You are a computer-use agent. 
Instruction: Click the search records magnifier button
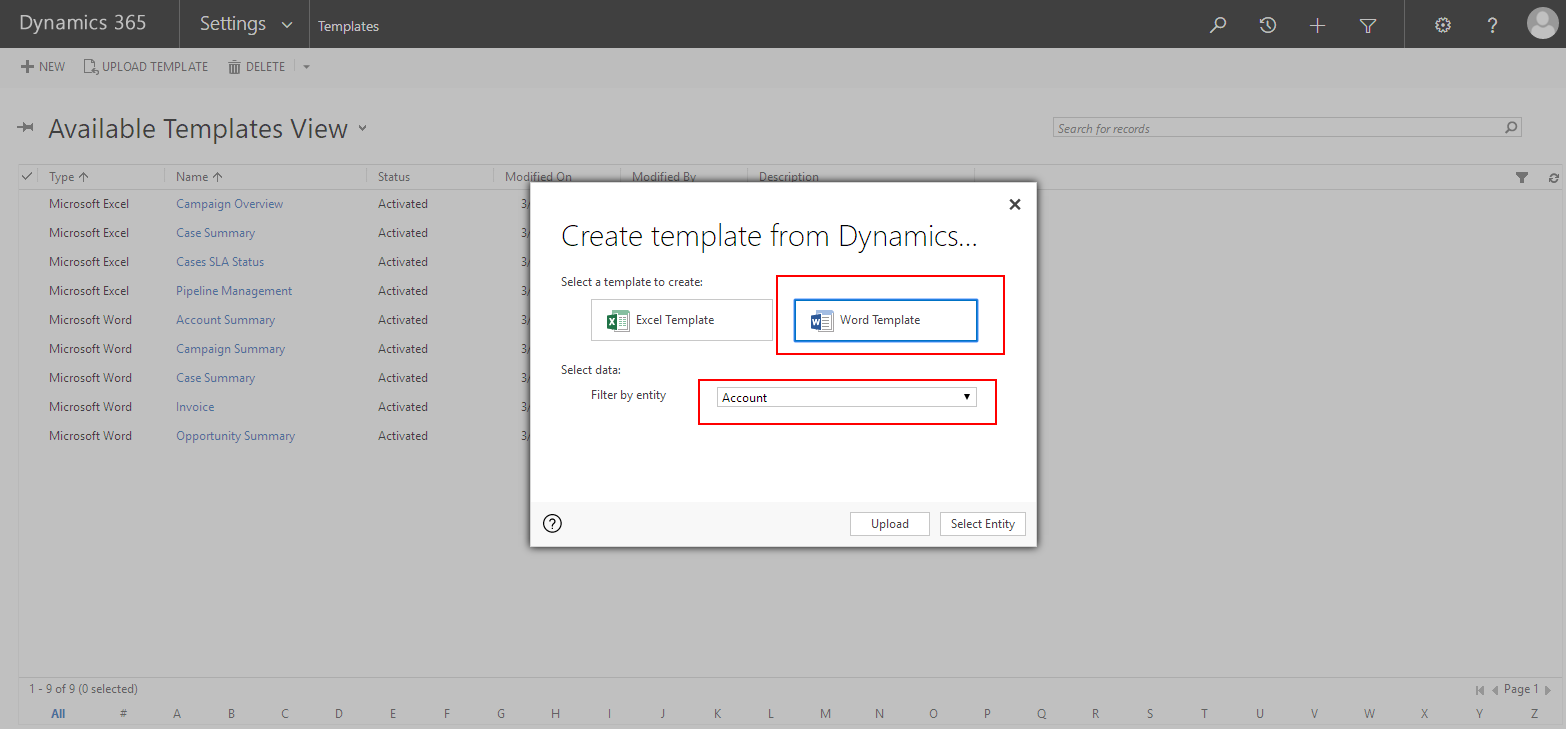1512,127
